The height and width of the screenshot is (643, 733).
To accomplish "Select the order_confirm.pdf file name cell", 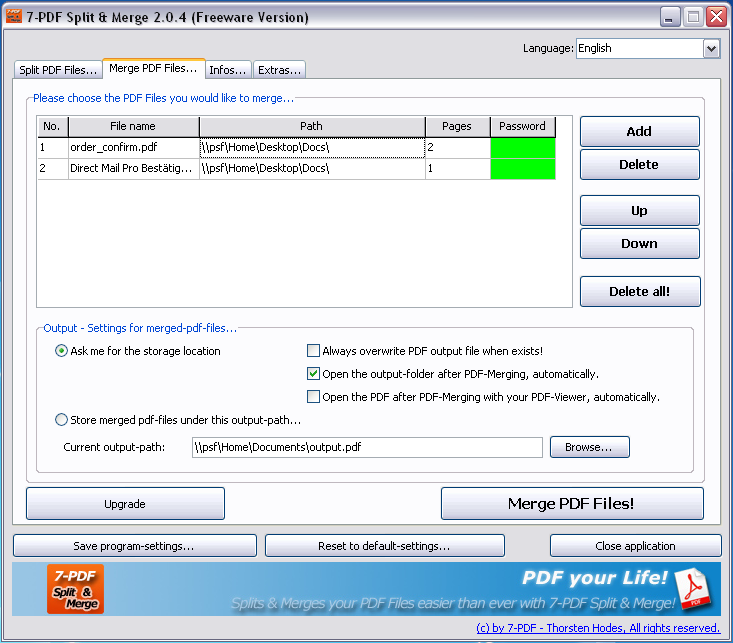I will [x=134, y=148].
